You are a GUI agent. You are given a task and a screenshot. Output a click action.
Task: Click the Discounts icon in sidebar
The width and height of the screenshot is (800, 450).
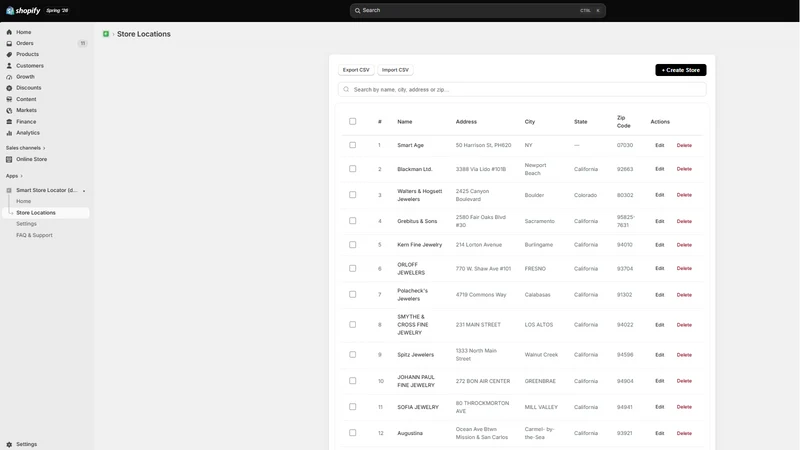click(x=9, y=88)
